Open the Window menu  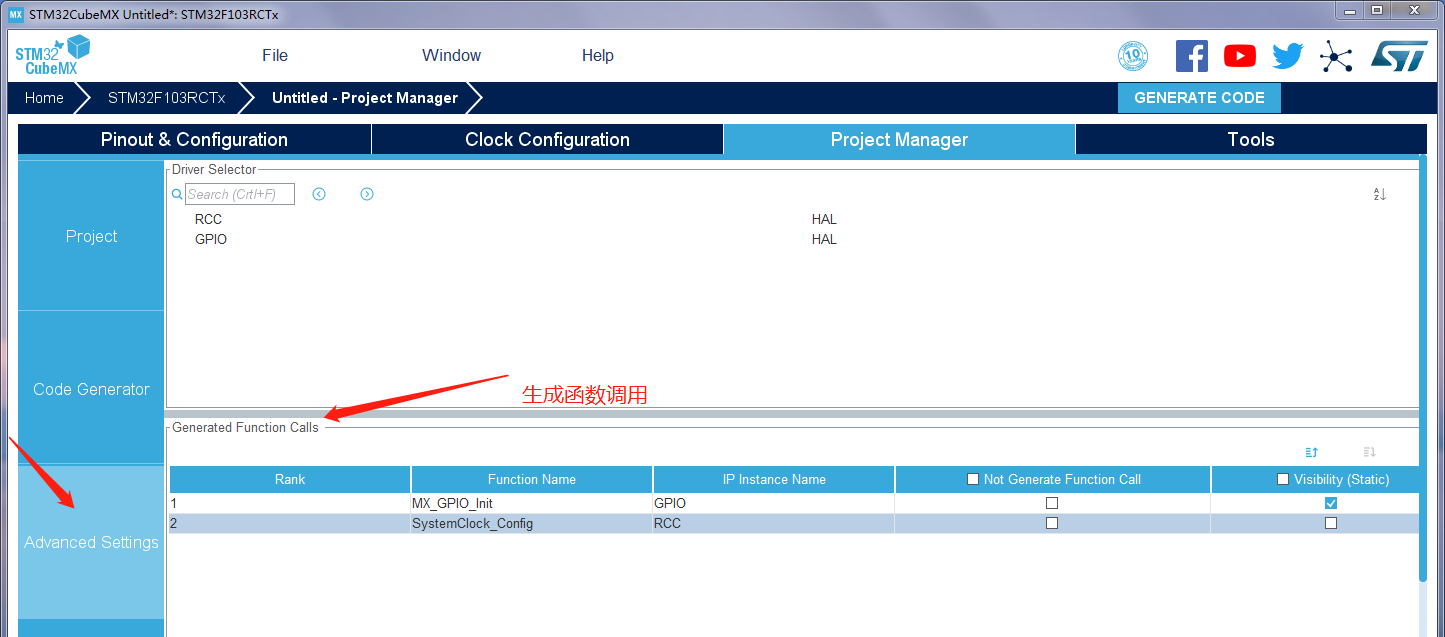click(452, 55)
